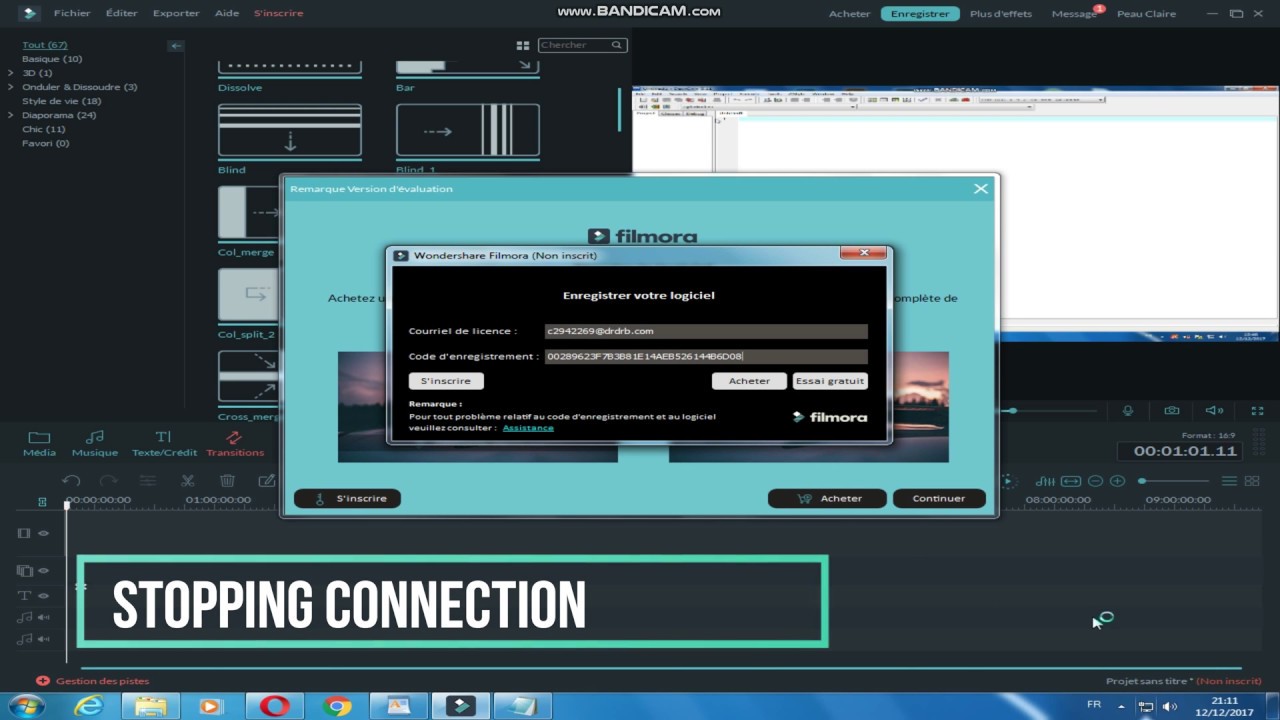
Task: Zoom out the timeline with minus icon
Action: (1095, 481)
